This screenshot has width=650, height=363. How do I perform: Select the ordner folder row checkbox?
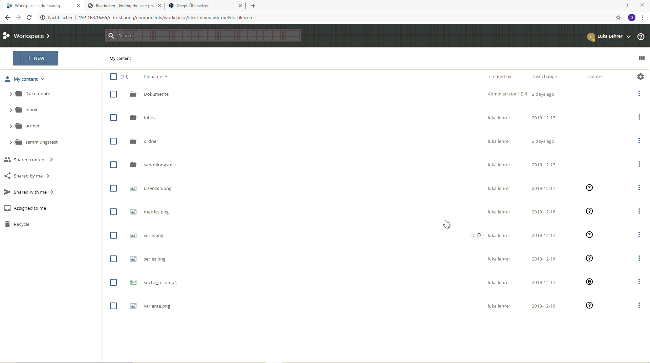[113, 141]
